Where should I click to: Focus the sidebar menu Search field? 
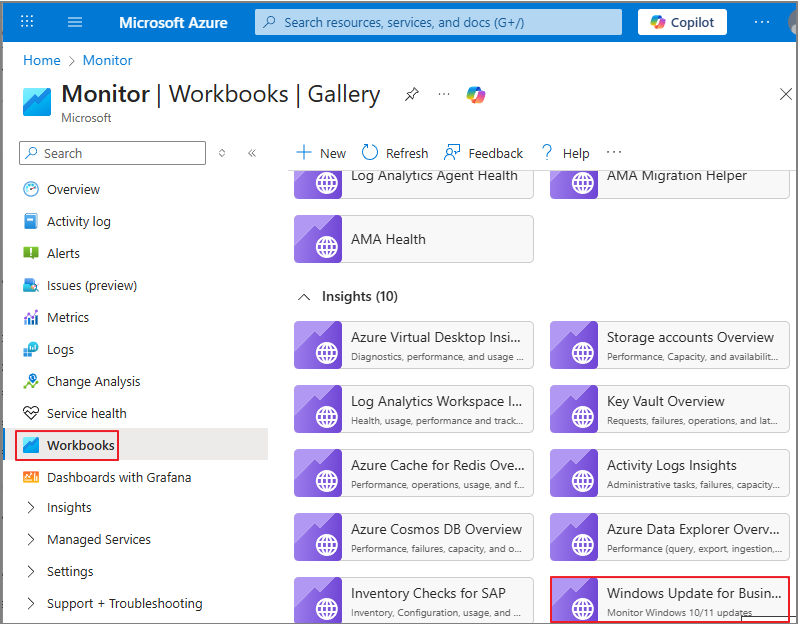tap(112, 153)
